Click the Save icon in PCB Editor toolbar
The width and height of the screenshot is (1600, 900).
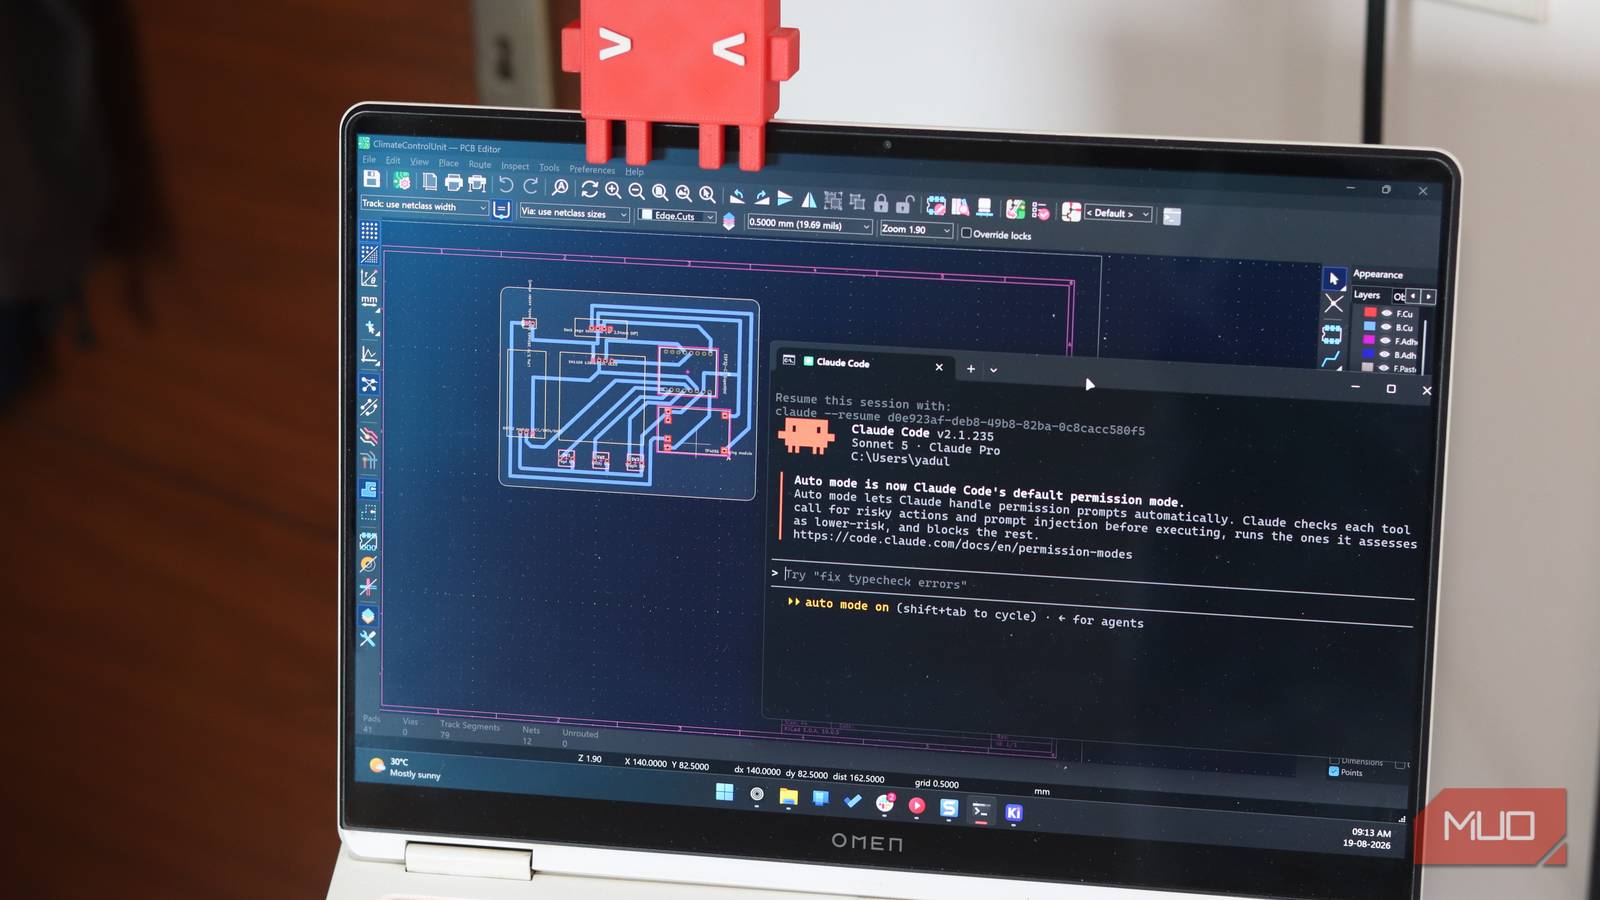(x=371, y=179)
